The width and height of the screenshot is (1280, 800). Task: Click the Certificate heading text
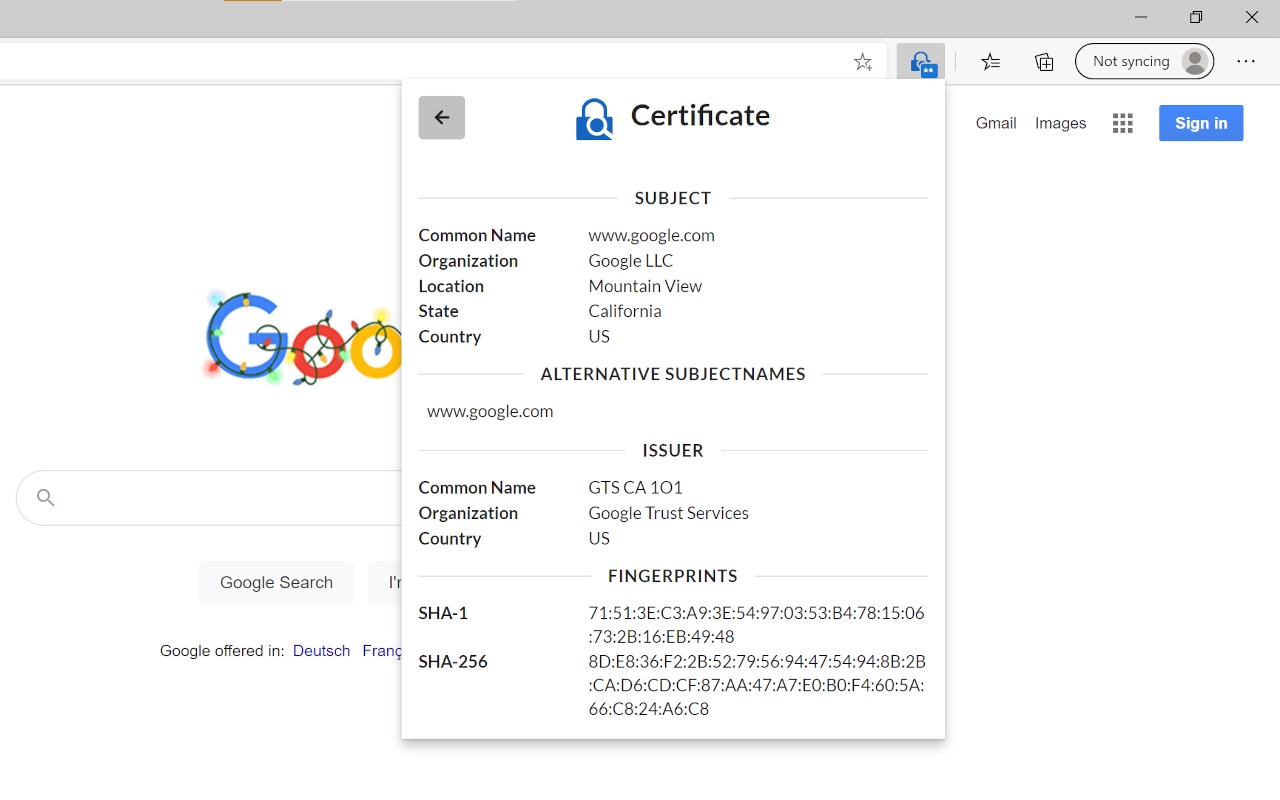(x=700, y=116)
